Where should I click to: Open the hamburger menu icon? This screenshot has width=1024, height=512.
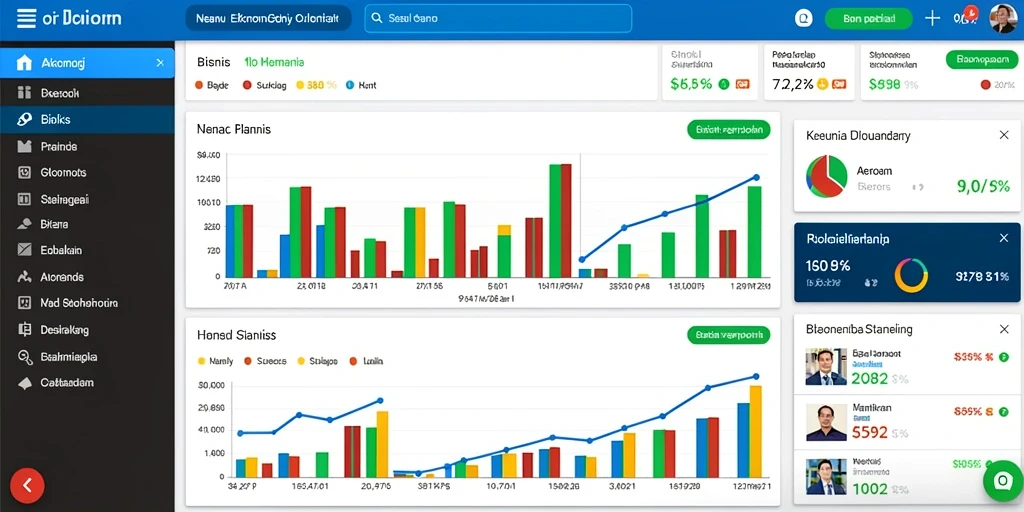pos(25,18)
